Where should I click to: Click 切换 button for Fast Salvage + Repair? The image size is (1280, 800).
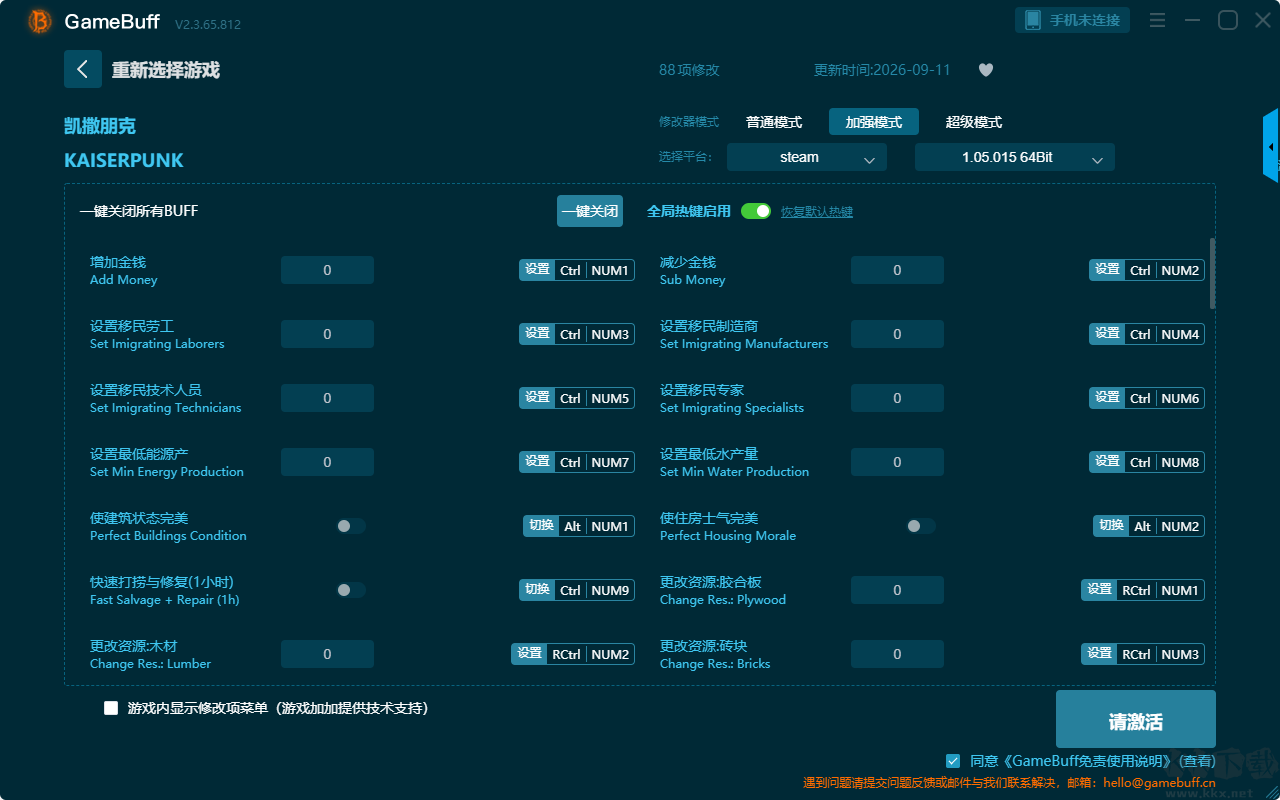point(537,590)
